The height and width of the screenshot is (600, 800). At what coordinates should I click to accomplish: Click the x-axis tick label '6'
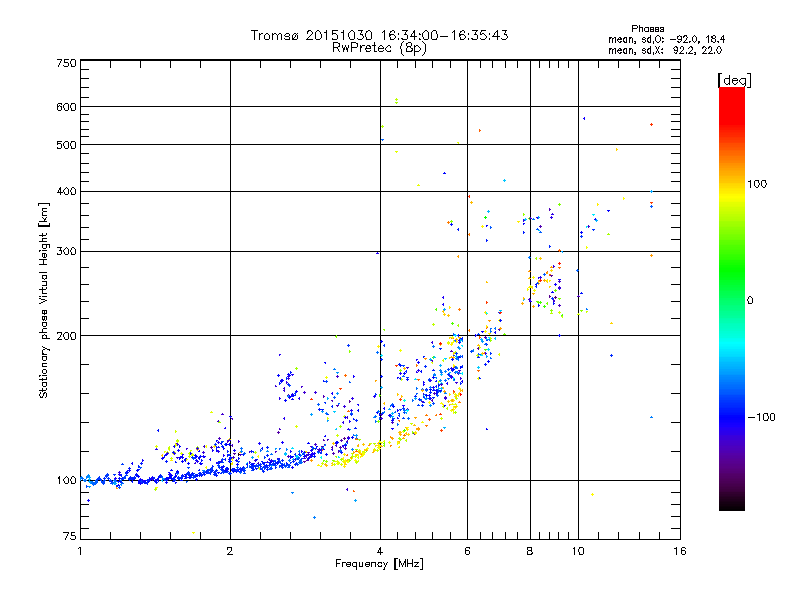point(467,551)
